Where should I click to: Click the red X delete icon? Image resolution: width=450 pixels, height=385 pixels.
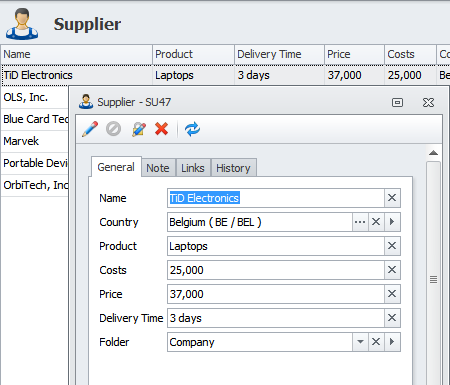162,129
